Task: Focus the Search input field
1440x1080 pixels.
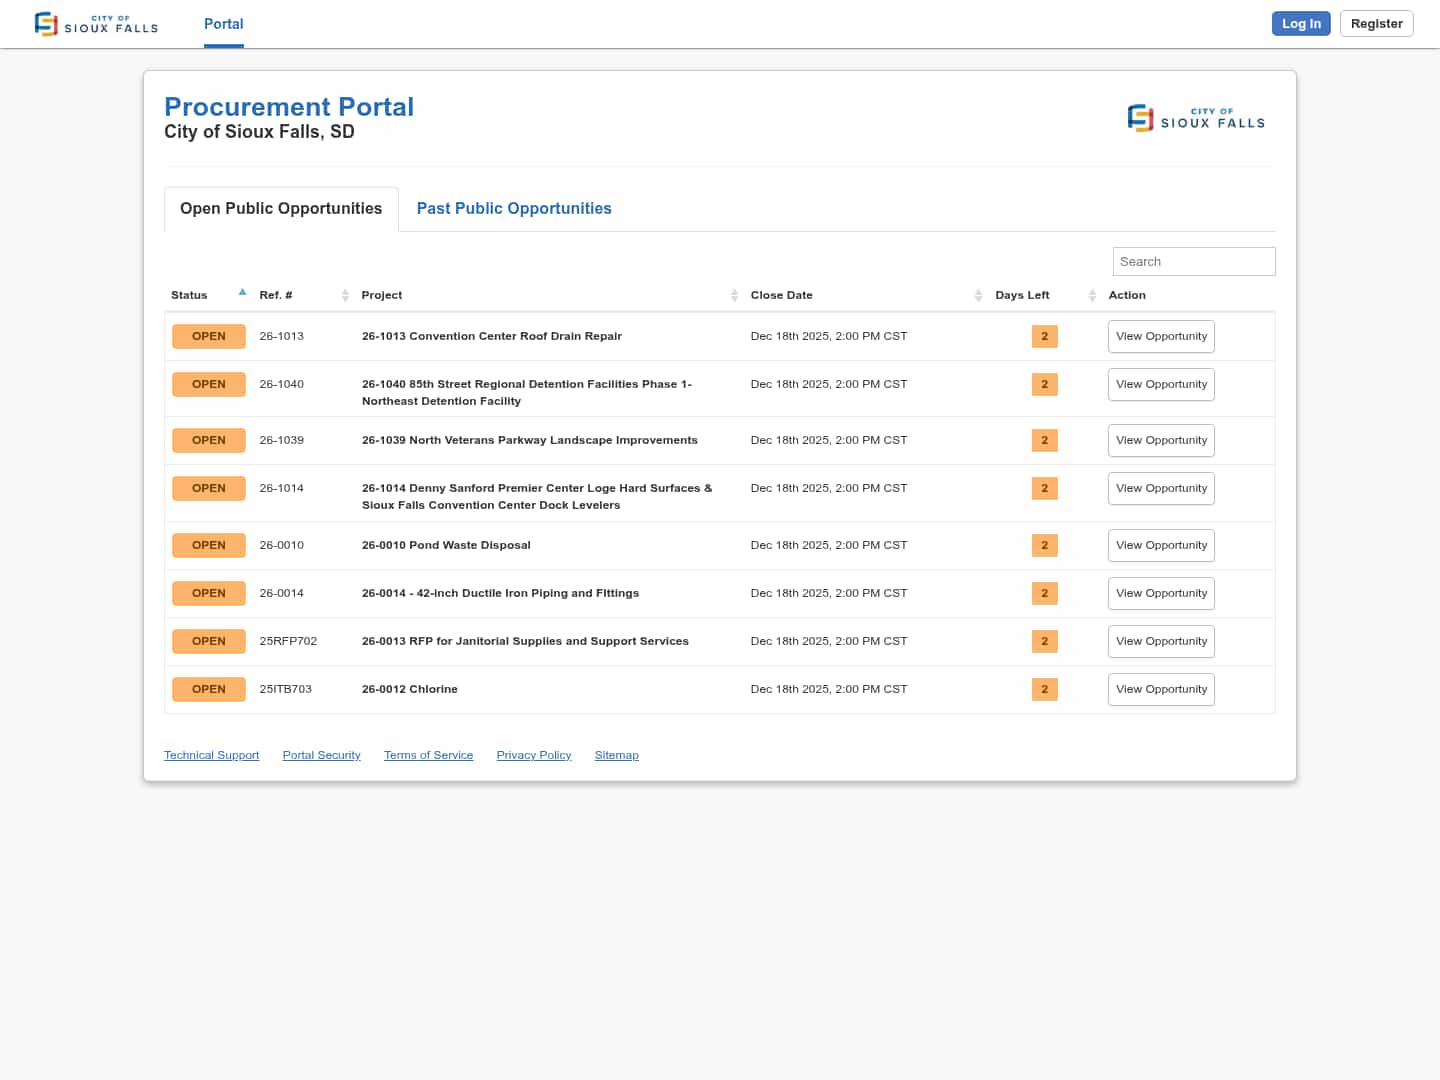Action: click(x=1193, y=261)
